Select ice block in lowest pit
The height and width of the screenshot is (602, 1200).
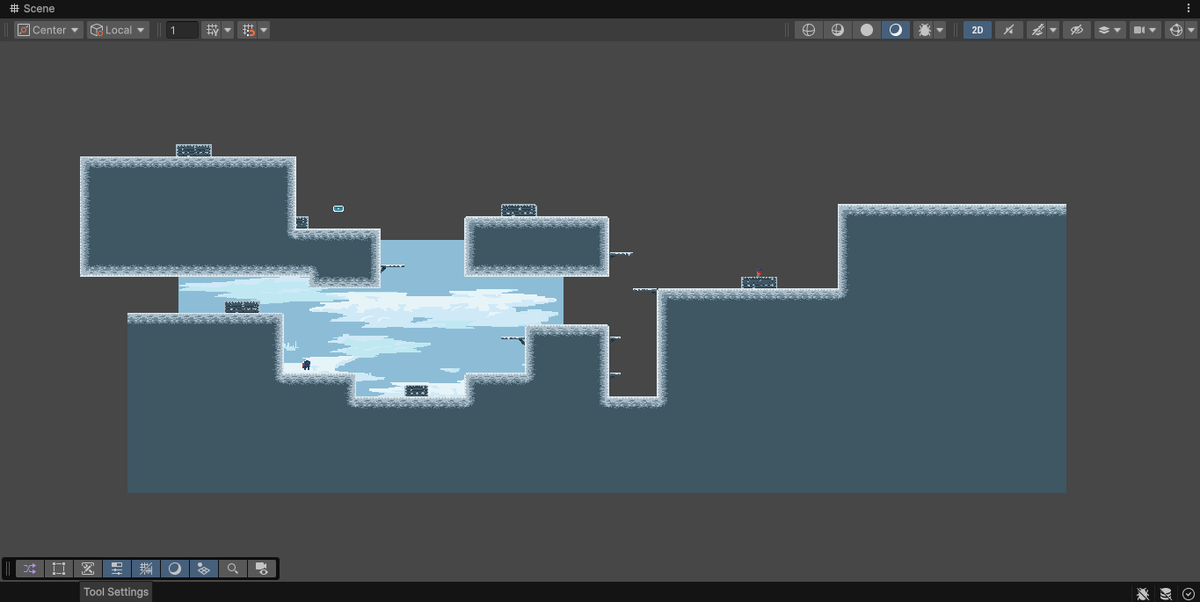point(417,391)
